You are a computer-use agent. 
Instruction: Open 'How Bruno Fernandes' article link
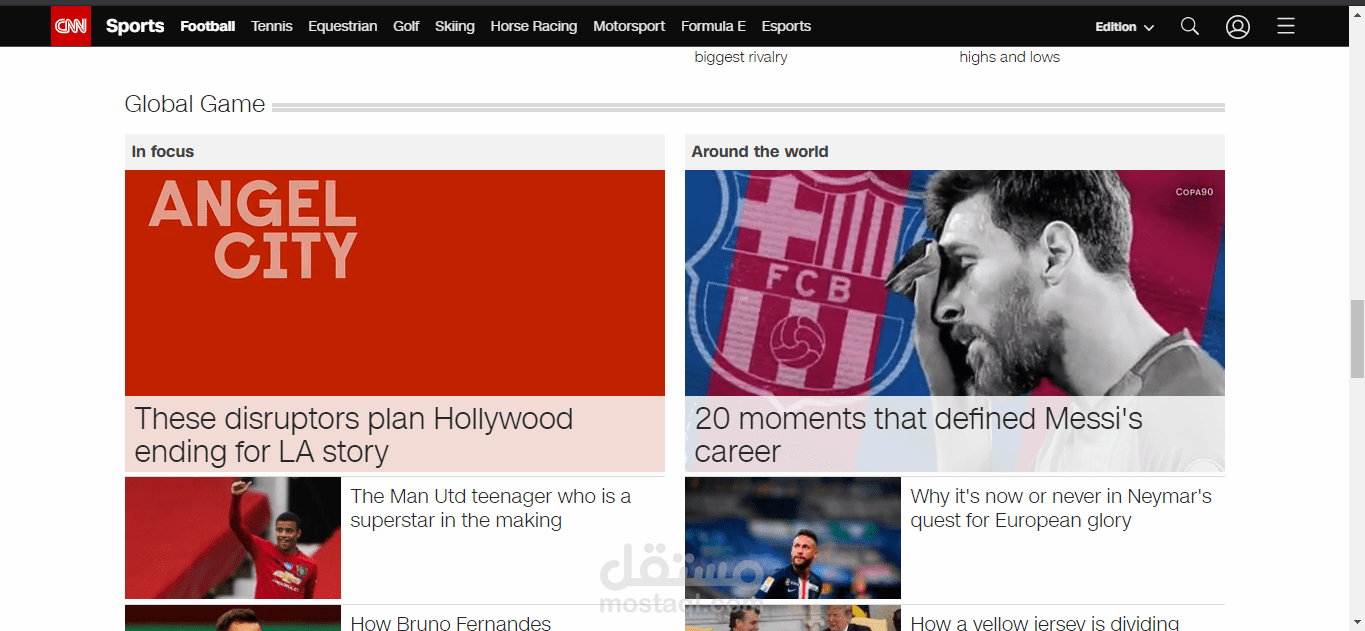[451, 622]
